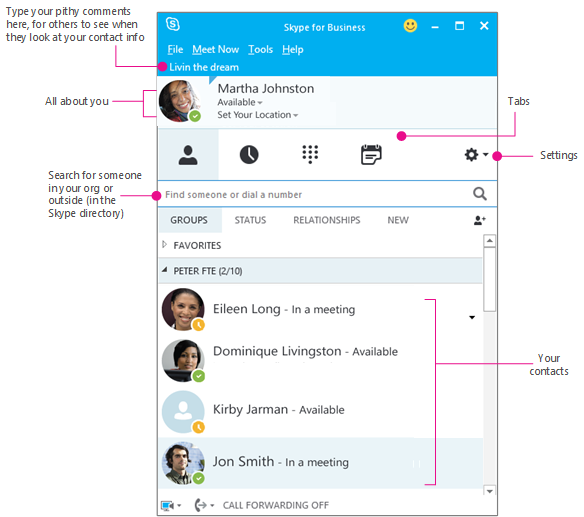Open the Contacts tab person icon
Image resolution: width=584 pixels, height=517 pixels.
point(188,155)
